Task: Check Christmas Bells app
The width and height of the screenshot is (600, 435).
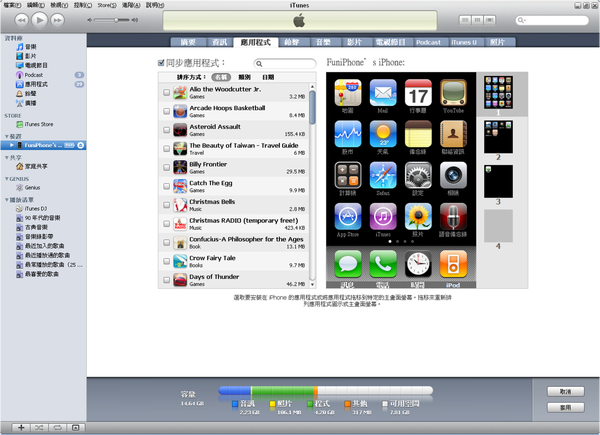Action: click(x=166, y=205)
